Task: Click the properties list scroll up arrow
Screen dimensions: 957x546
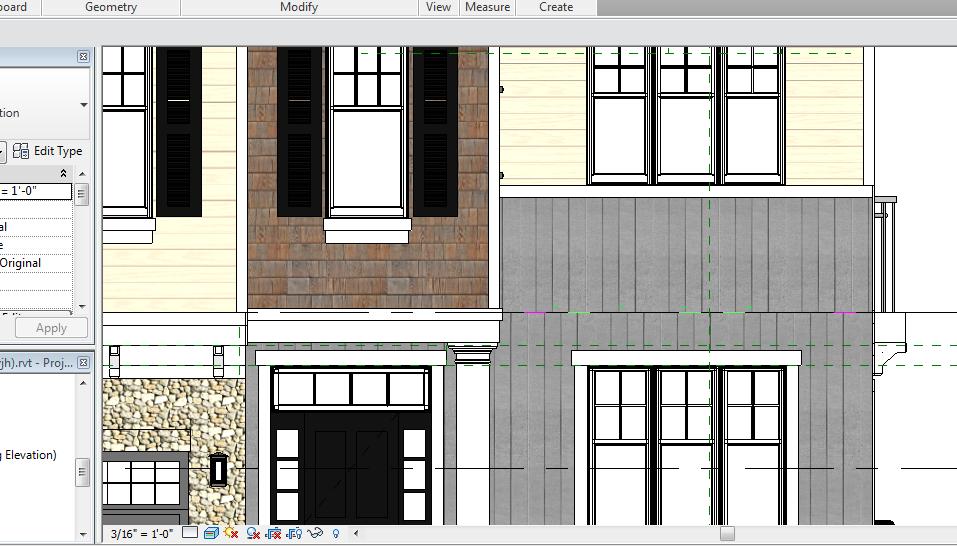Action: [x=82, y=174]
